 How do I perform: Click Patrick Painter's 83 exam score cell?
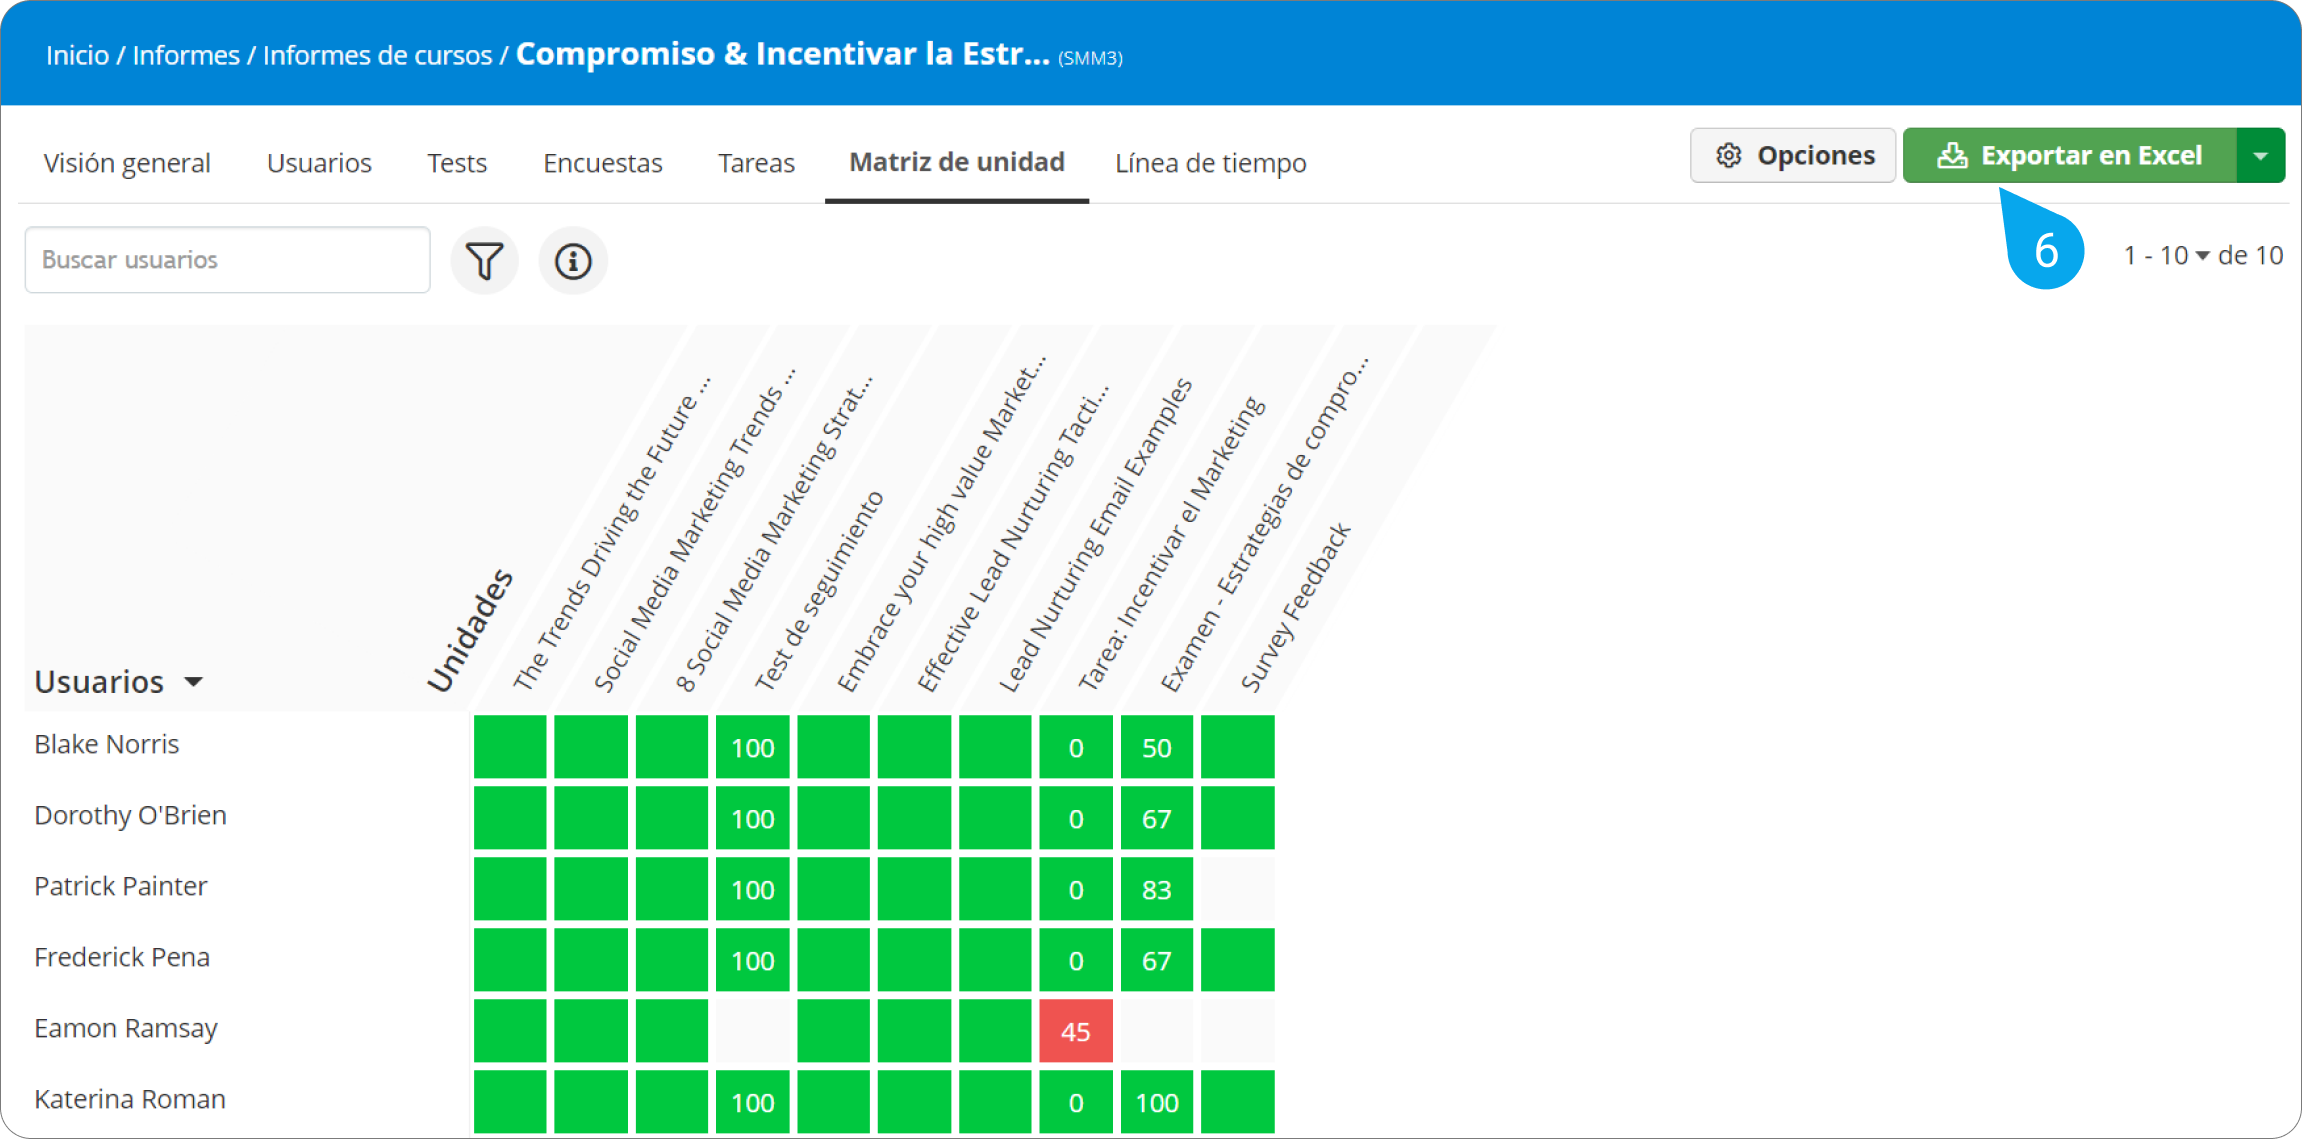point(1156,889)
